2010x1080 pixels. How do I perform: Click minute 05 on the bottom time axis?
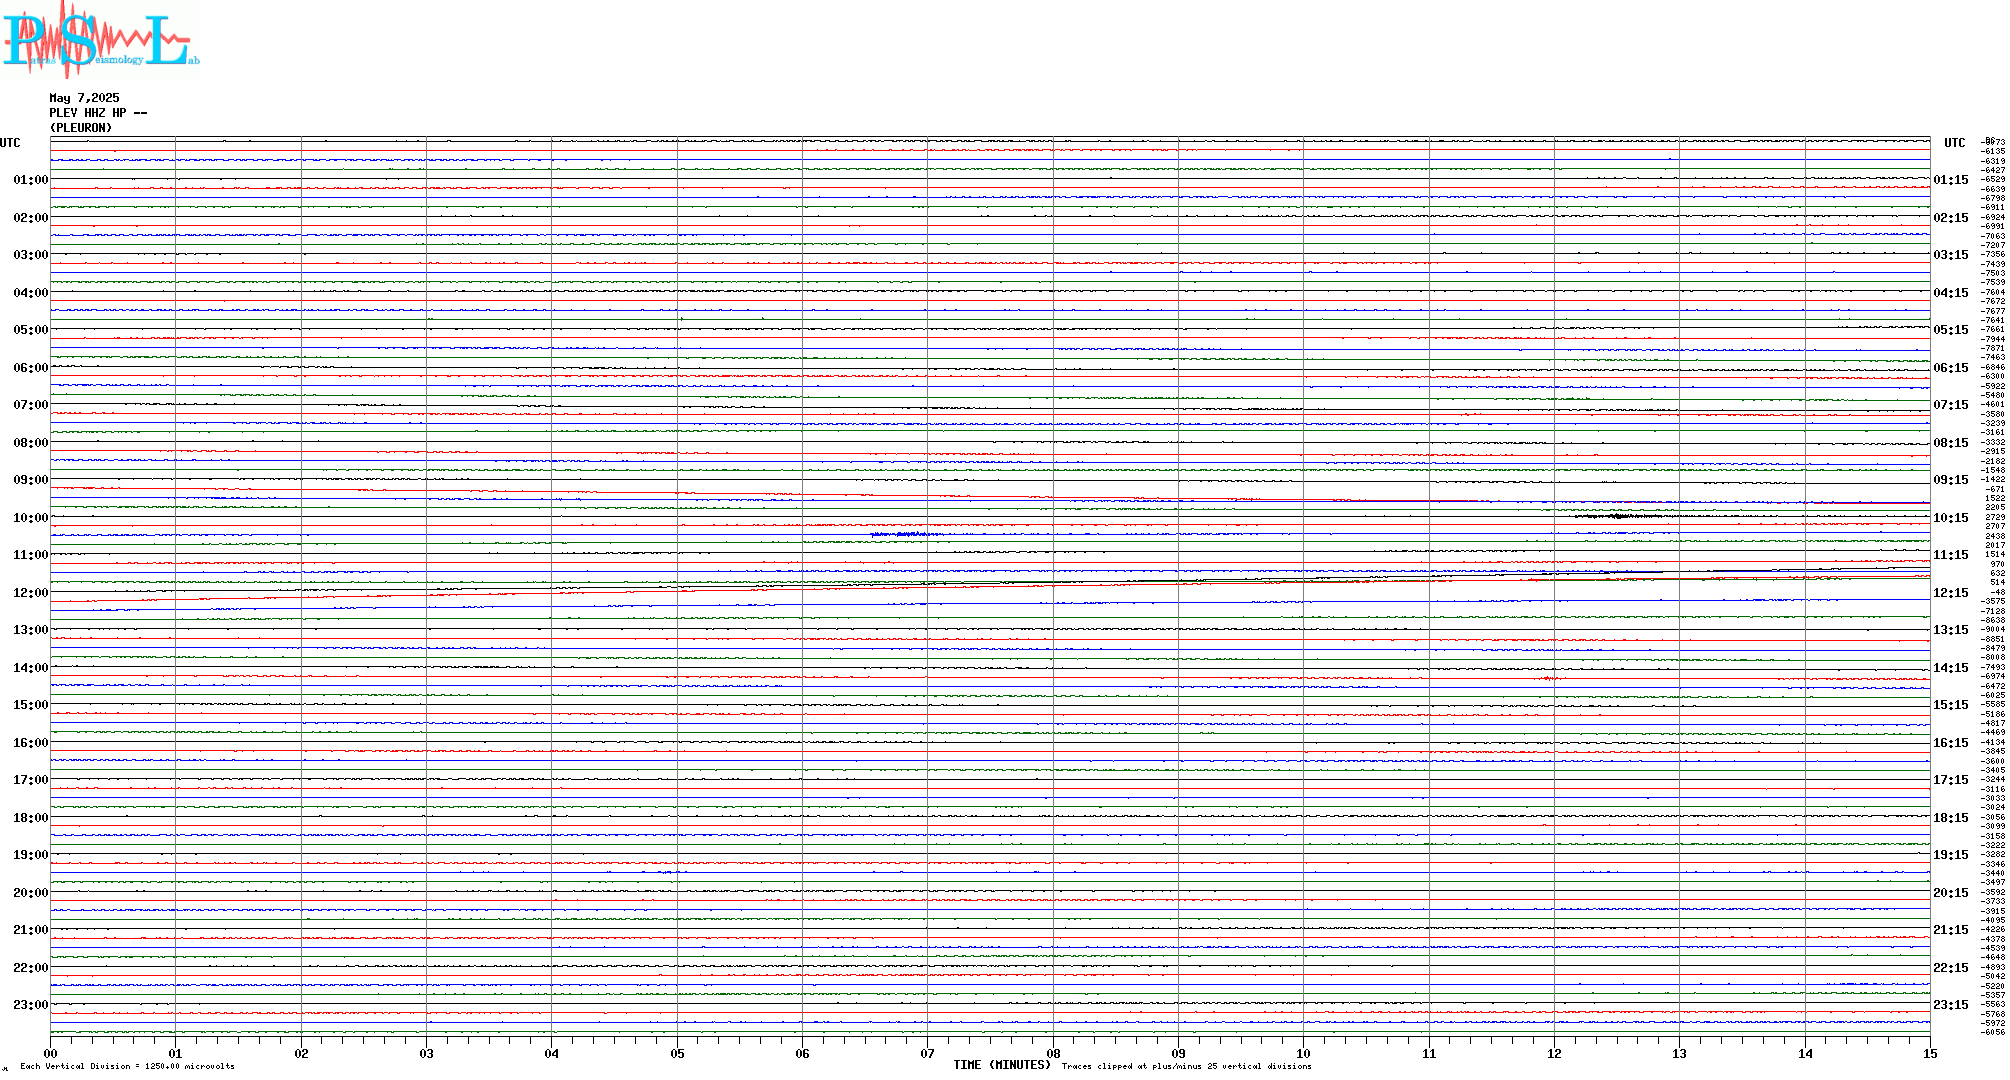tap(677, 1053)
